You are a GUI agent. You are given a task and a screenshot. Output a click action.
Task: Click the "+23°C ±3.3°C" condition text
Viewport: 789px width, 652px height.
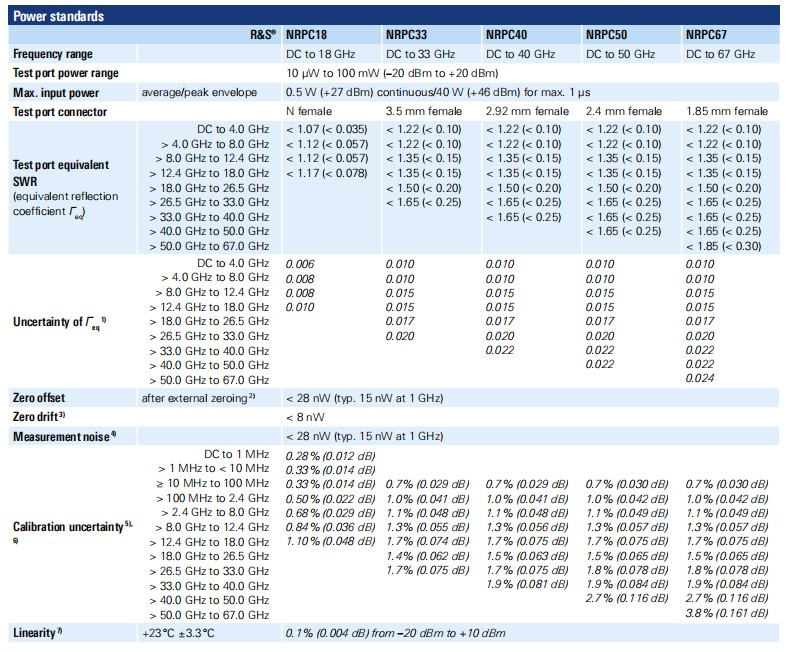pos(178,633)
